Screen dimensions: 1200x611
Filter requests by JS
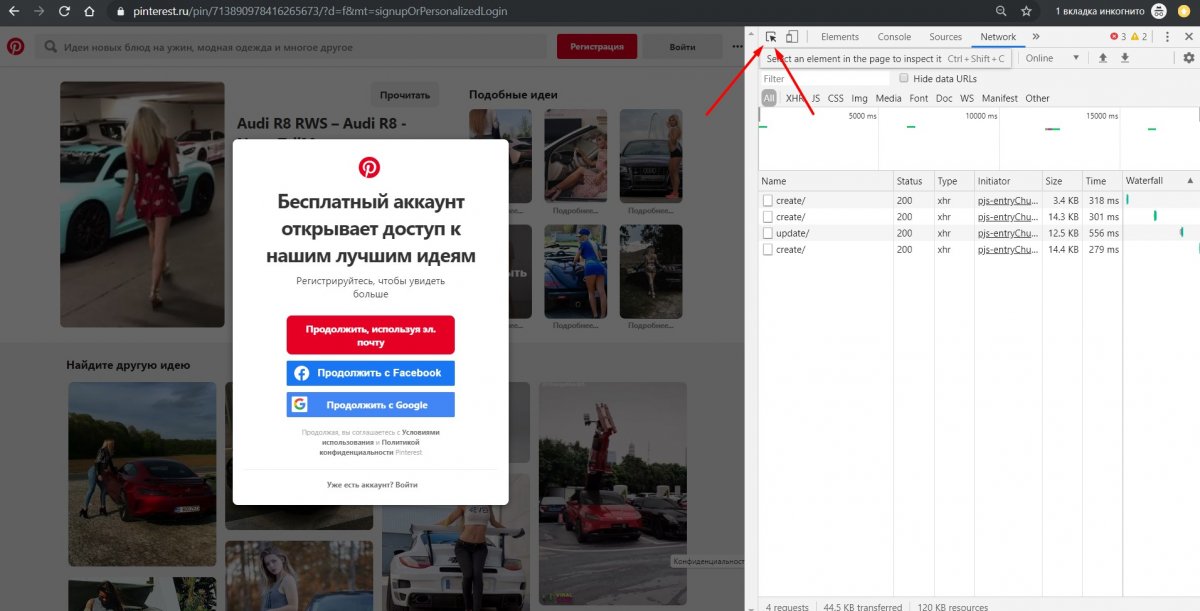tap(816, 98)
